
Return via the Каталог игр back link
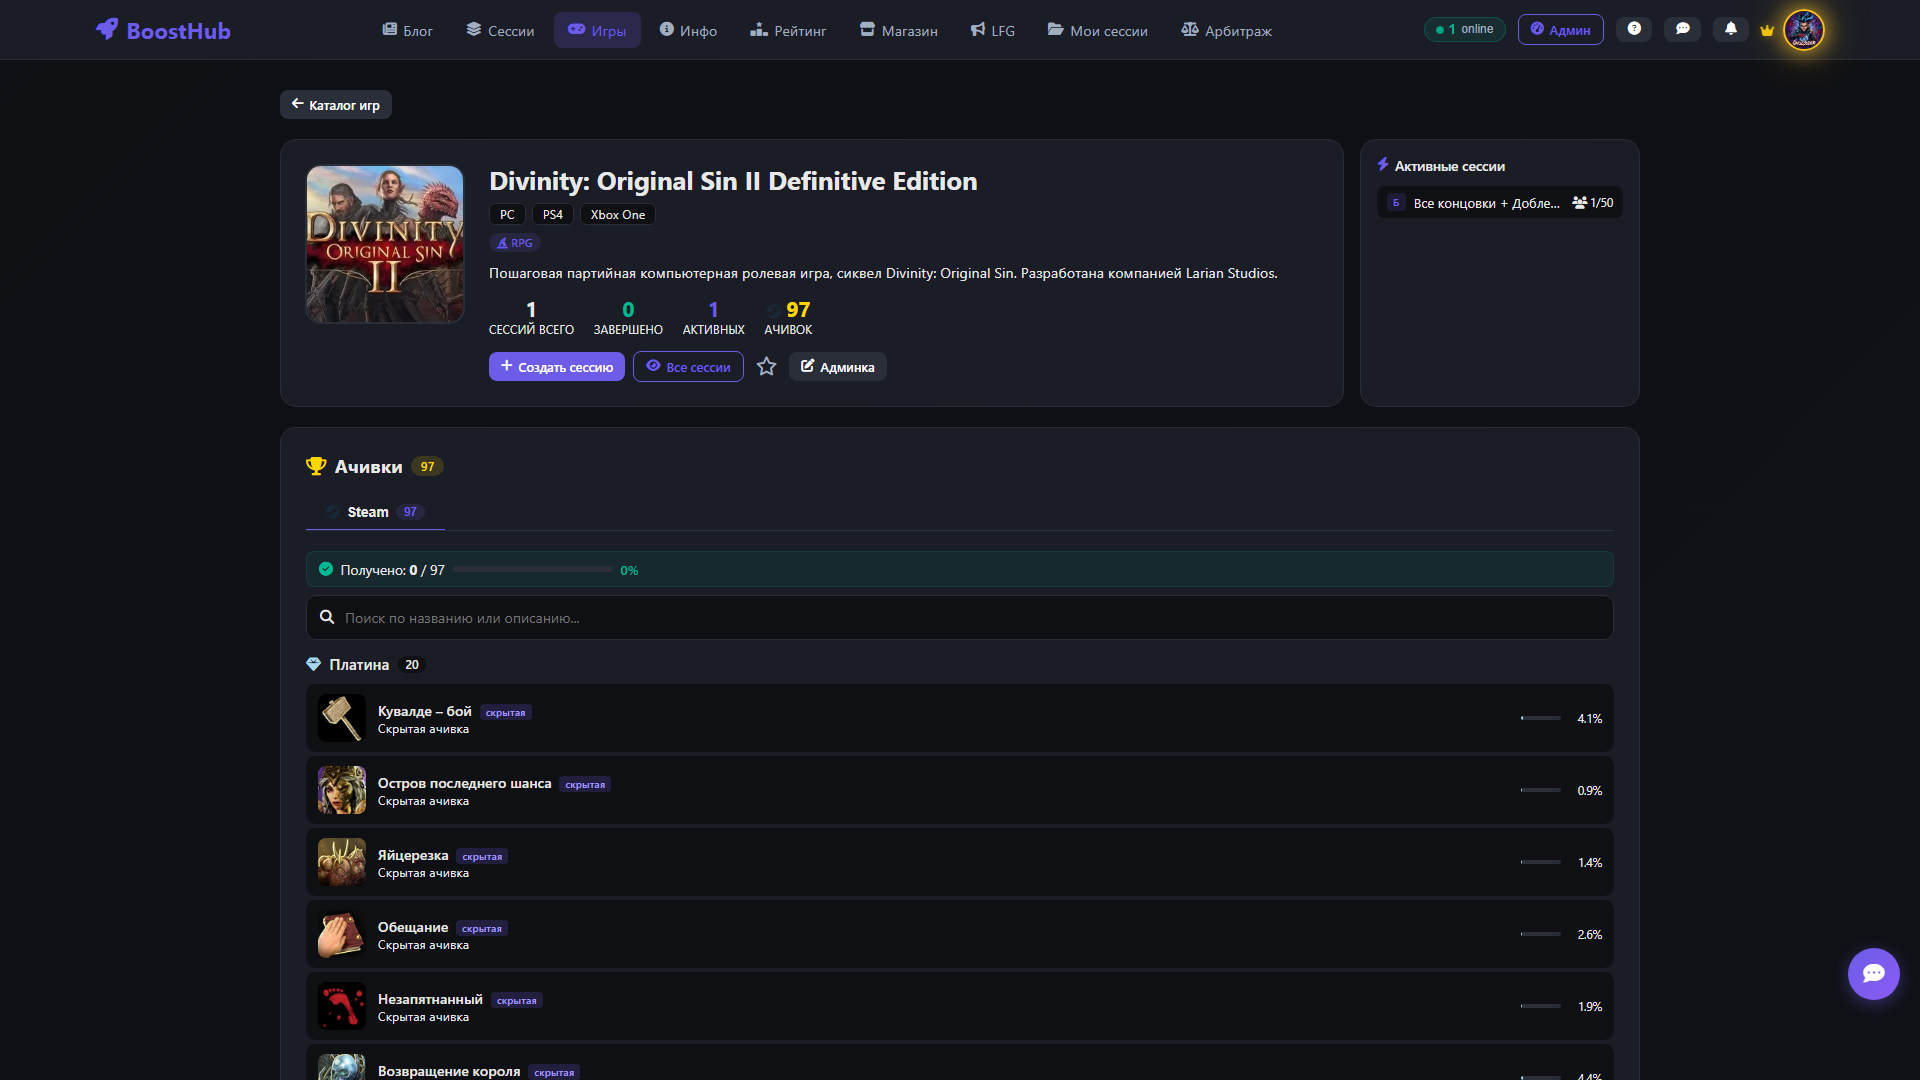(335, 105)
